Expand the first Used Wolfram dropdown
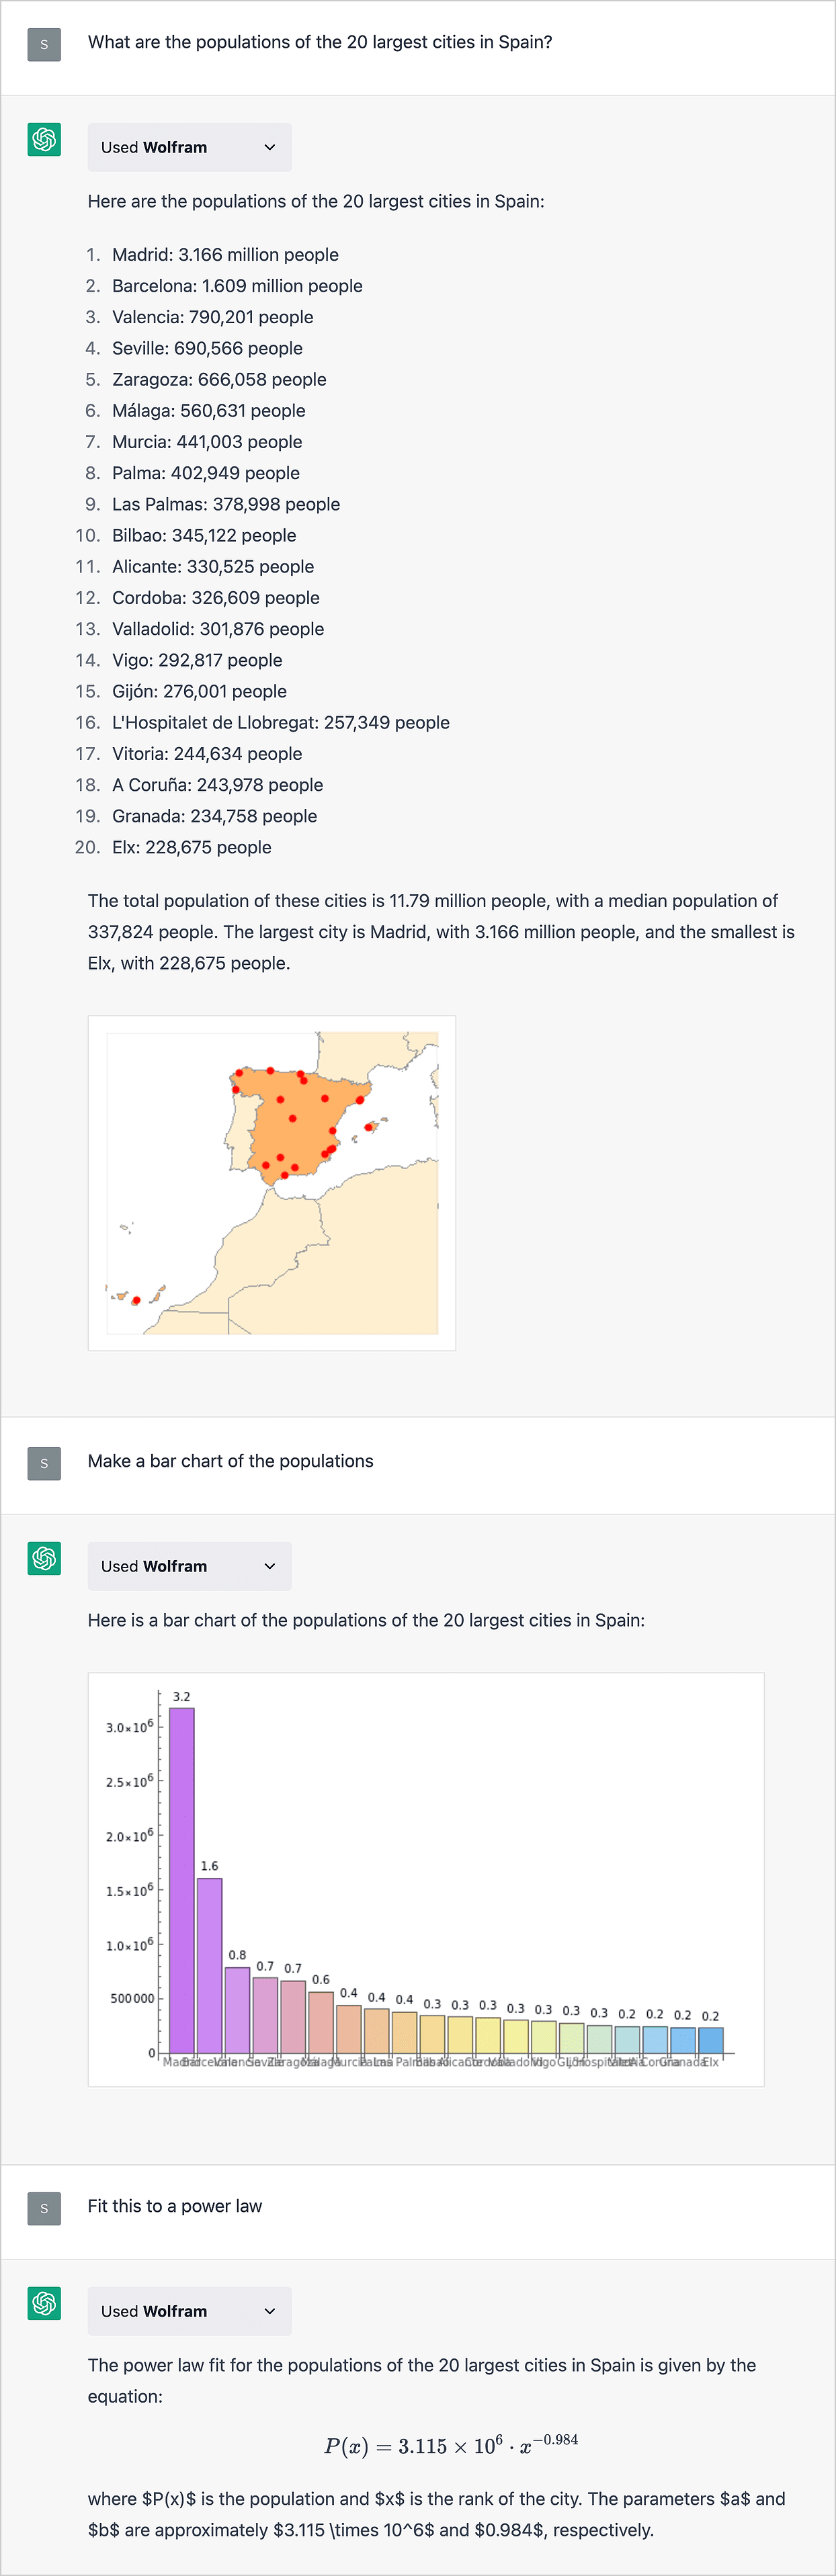This screenshot has height=2576, width=836. tap(190, 147)
